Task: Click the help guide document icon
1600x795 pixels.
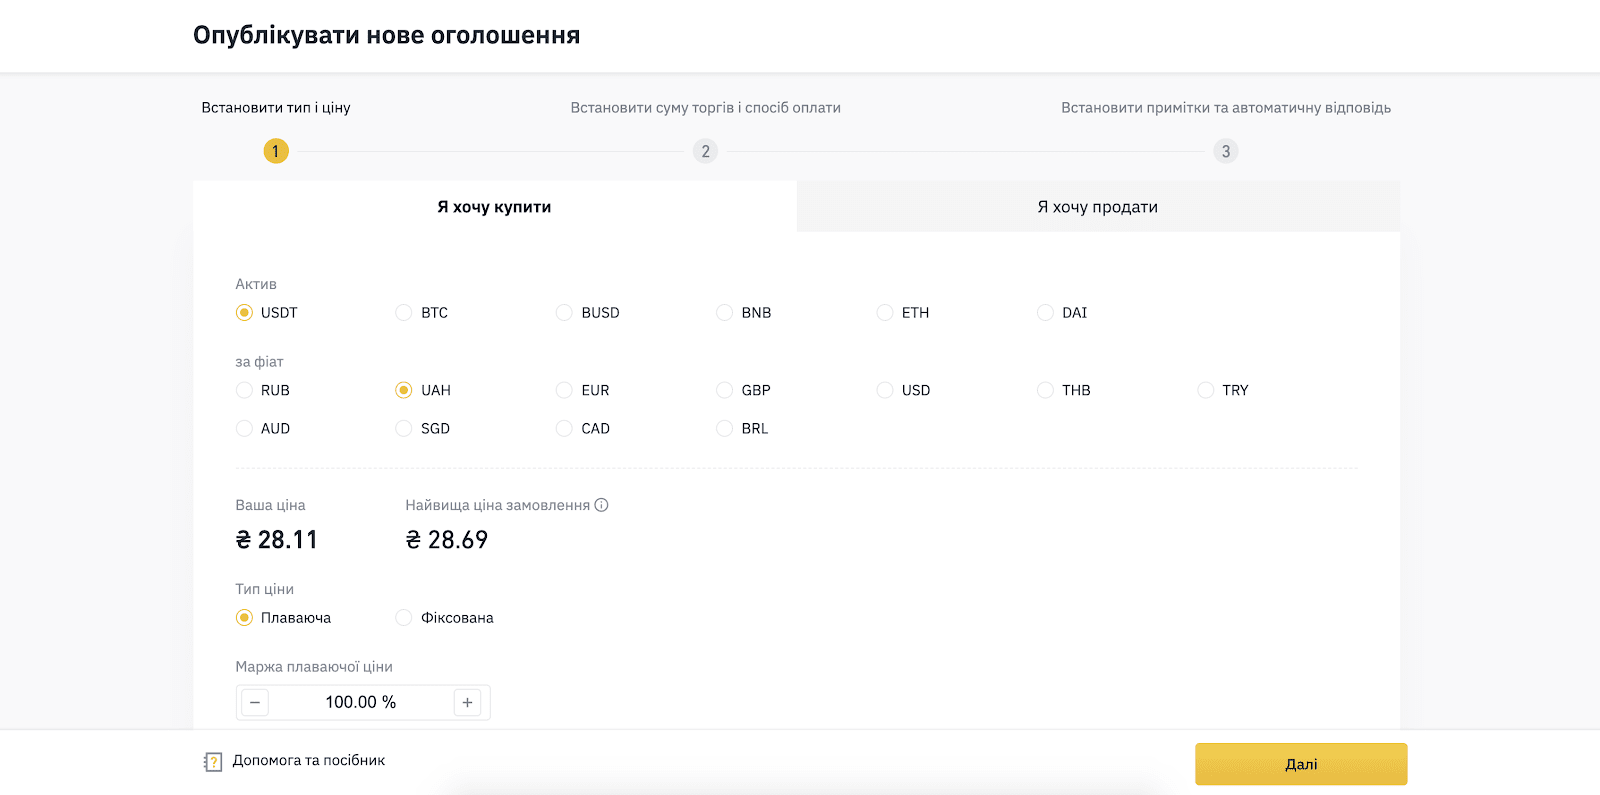Action: (212, 762)
